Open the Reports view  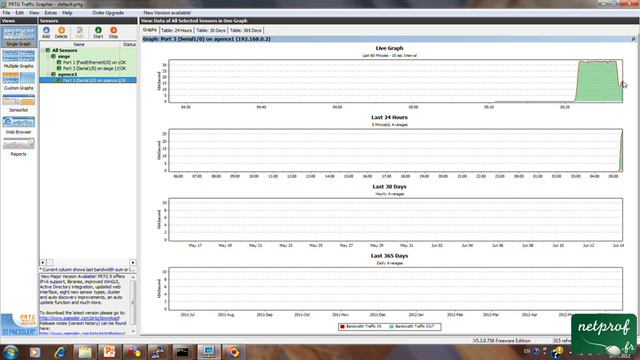pyautogui.click(x=18, y=147)
